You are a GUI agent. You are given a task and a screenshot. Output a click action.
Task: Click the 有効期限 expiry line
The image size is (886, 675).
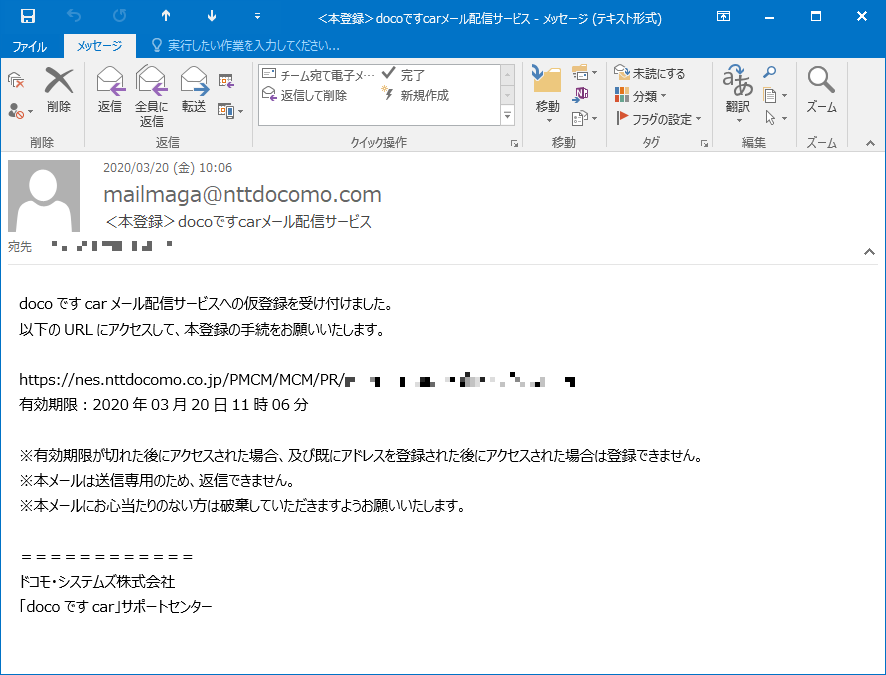point(164,405)
